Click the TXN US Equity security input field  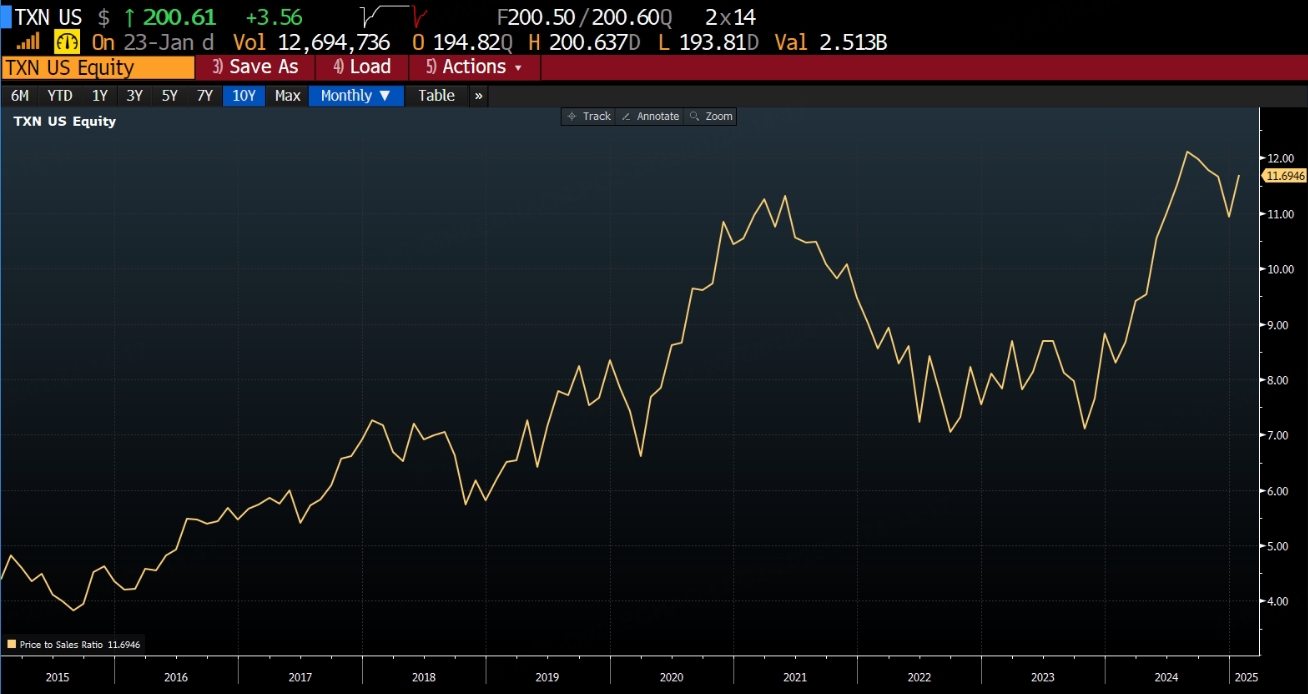(x=98, y=67)
